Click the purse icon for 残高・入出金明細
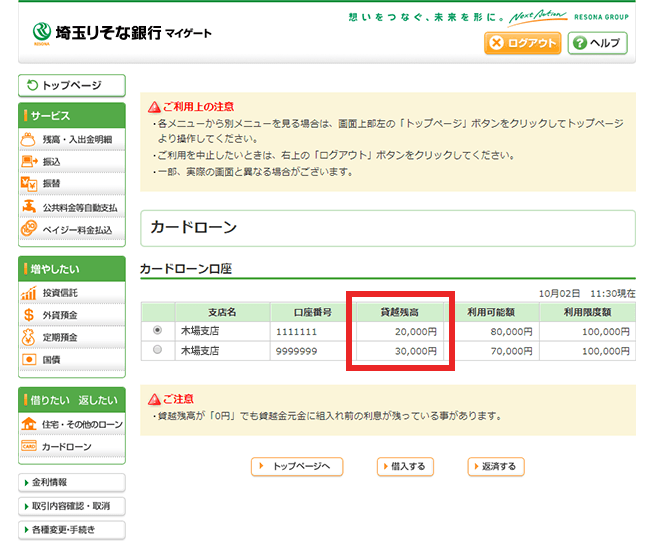The height and width of the screenshot is (541, 654). 28,139
